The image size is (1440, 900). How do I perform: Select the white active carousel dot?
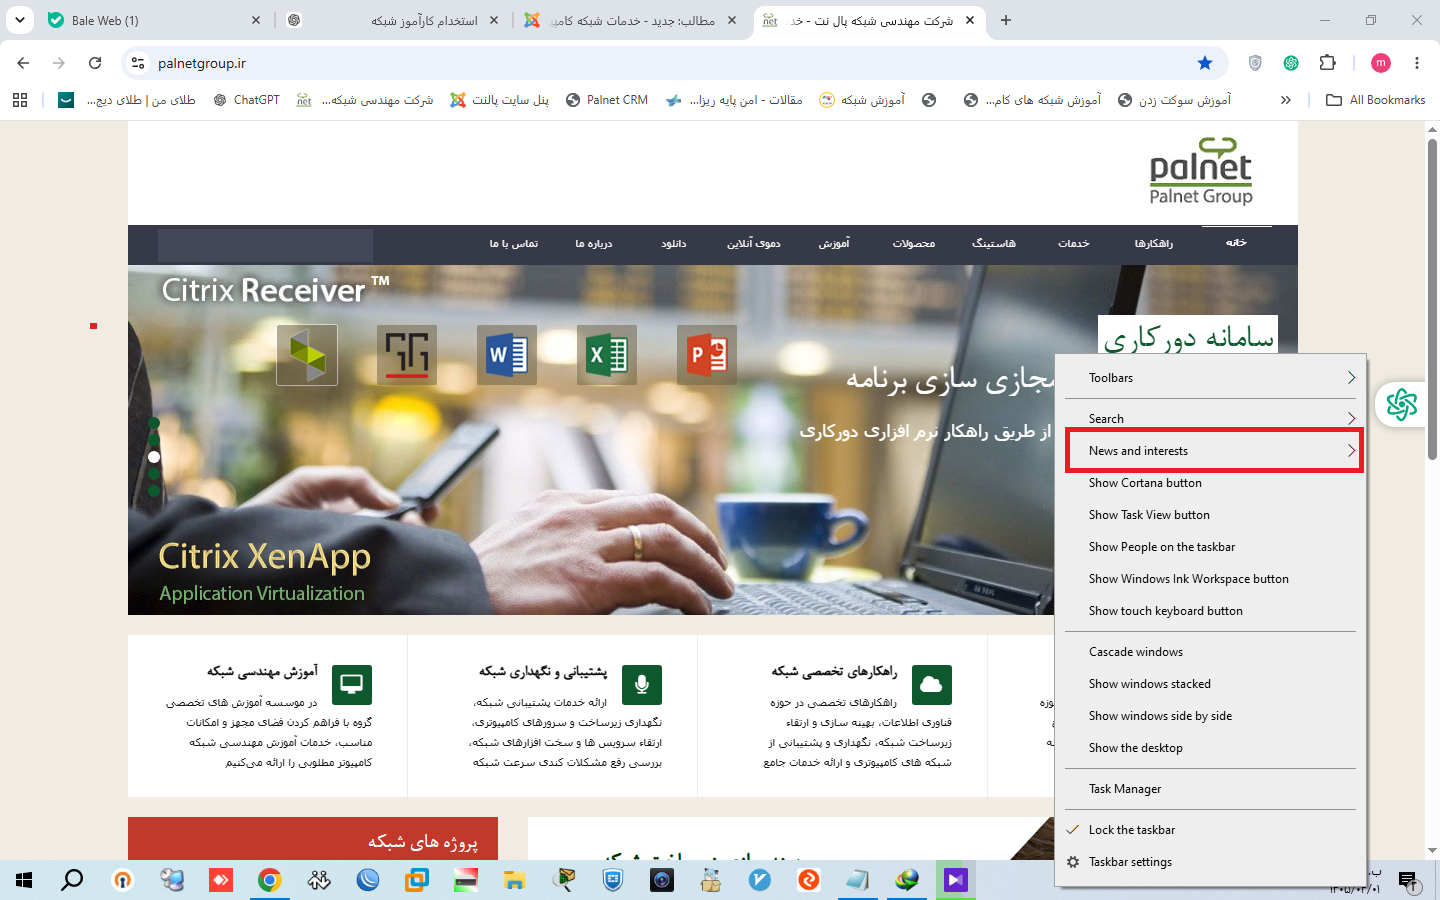[x=154, y=457]
